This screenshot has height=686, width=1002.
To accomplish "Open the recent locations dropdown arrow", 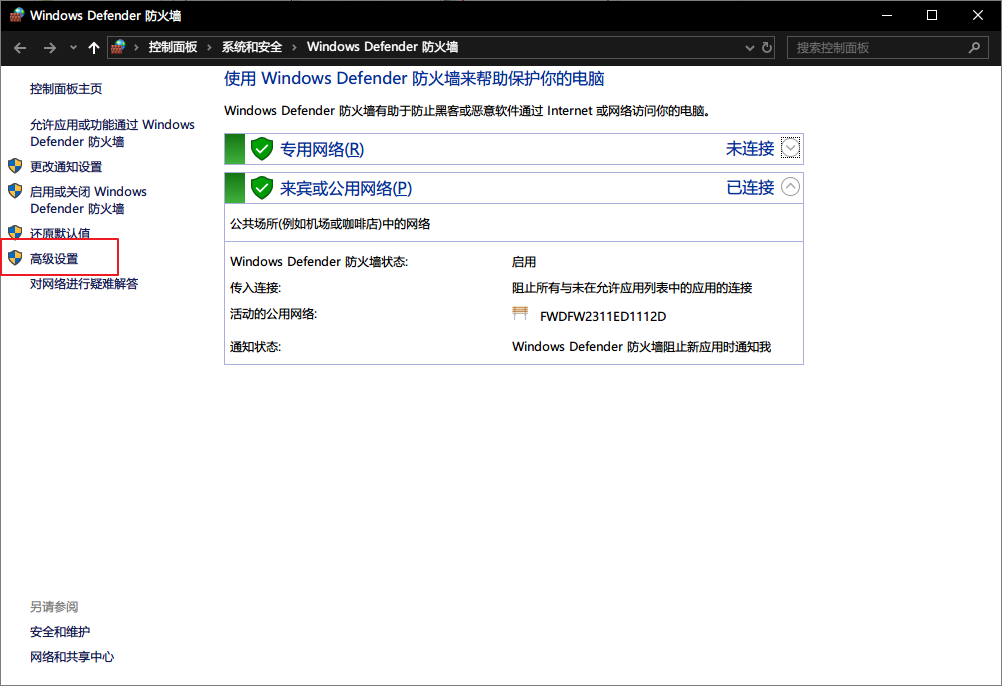I will point(73,48).
